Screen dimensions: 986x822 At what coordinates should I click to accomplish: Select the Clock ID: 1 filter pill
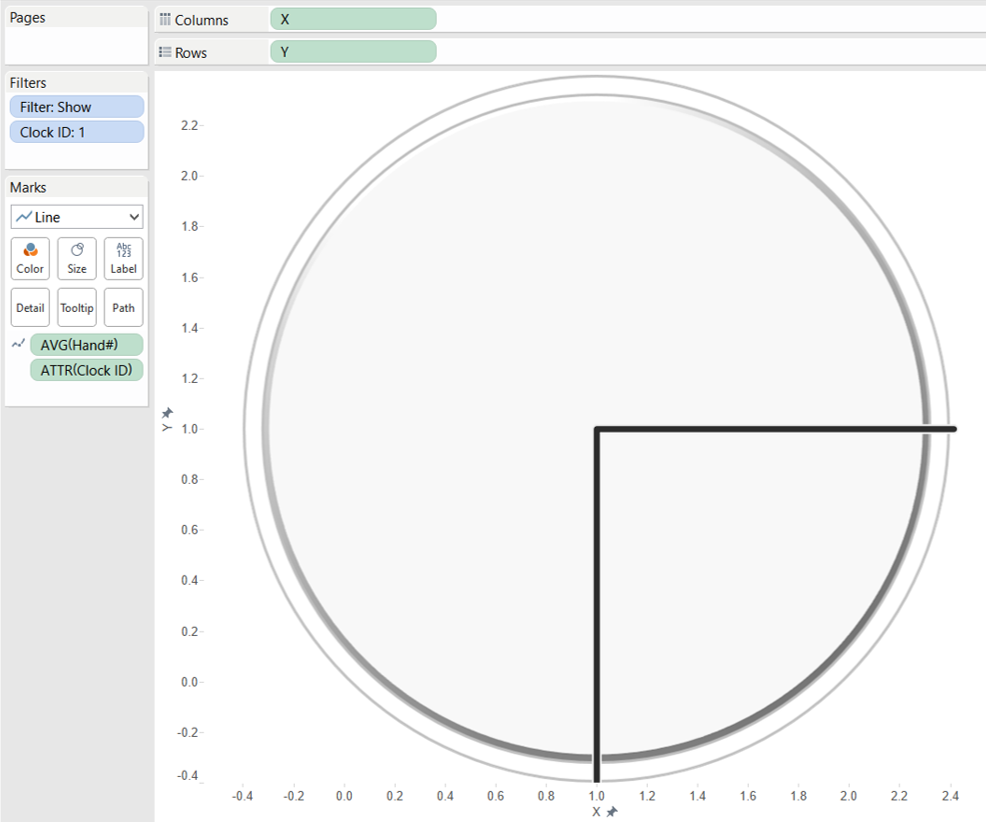(77, 132)
